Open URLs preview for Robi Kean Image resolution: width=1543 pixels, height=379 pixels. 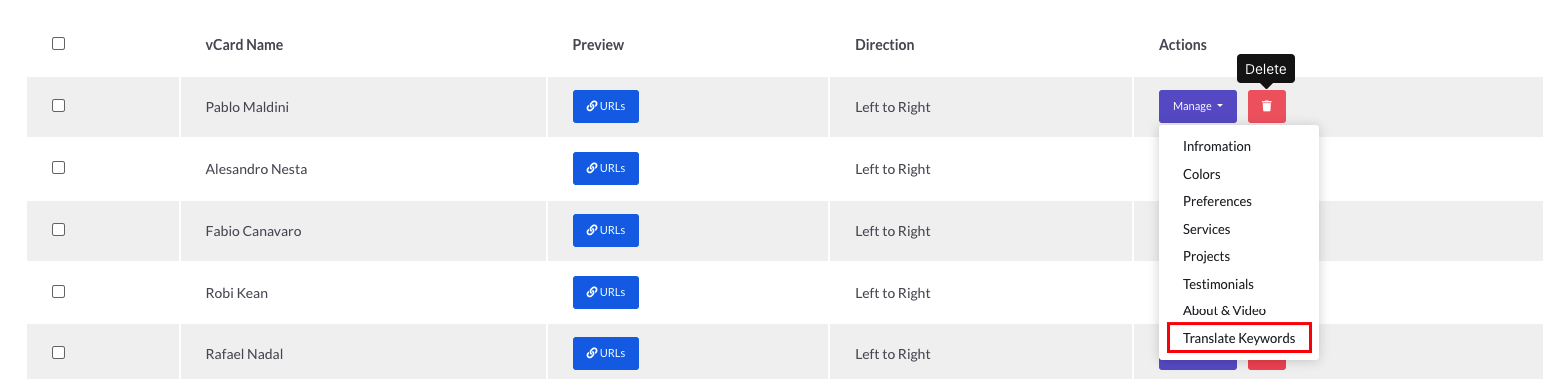(605, 292)
